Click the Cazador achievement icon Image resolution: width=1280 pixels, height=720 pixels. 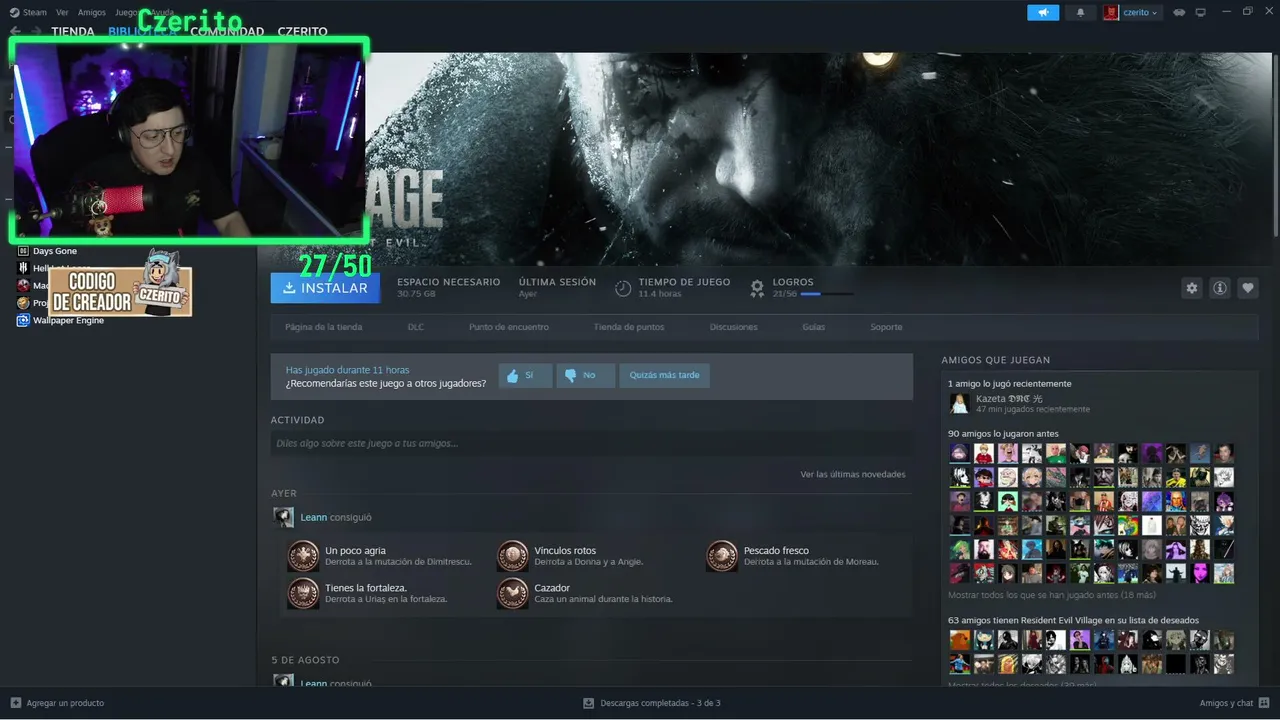(x=513, y=594)
